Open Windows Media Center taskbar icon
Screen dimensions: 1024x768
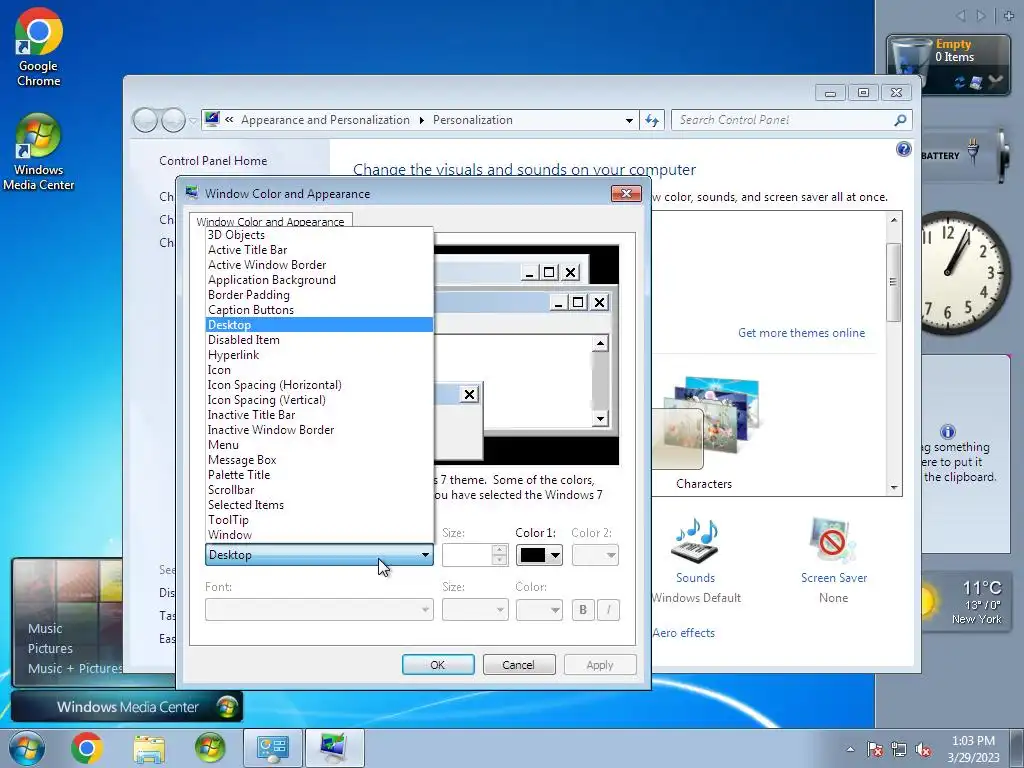pyautogui.click(x=210, y=748)
